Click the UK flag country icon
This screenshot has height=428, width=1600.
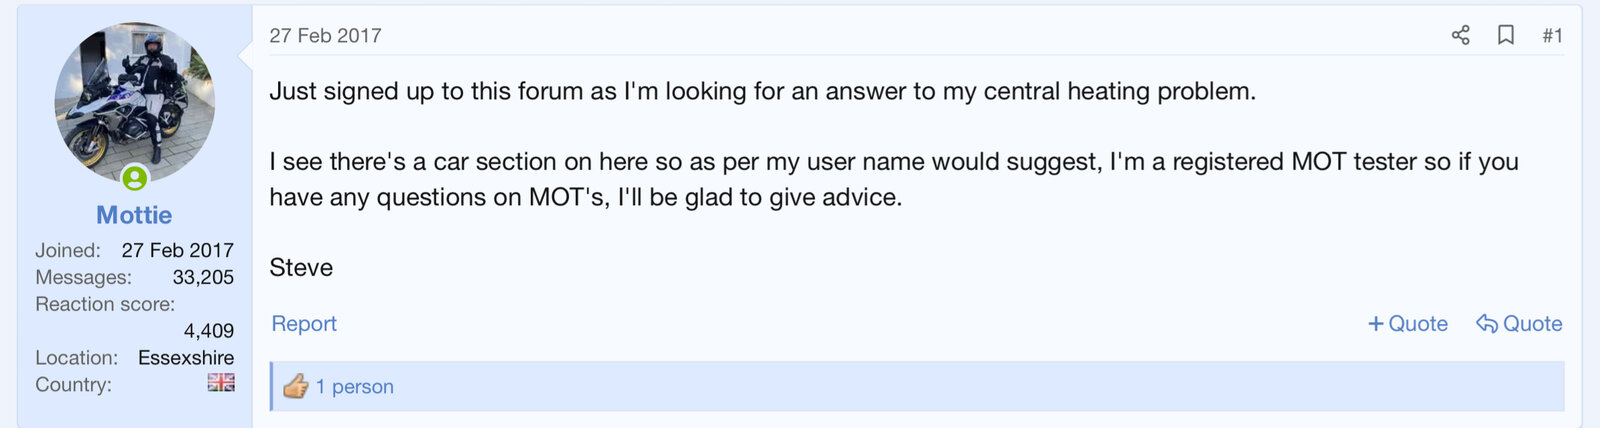point(221,382)
